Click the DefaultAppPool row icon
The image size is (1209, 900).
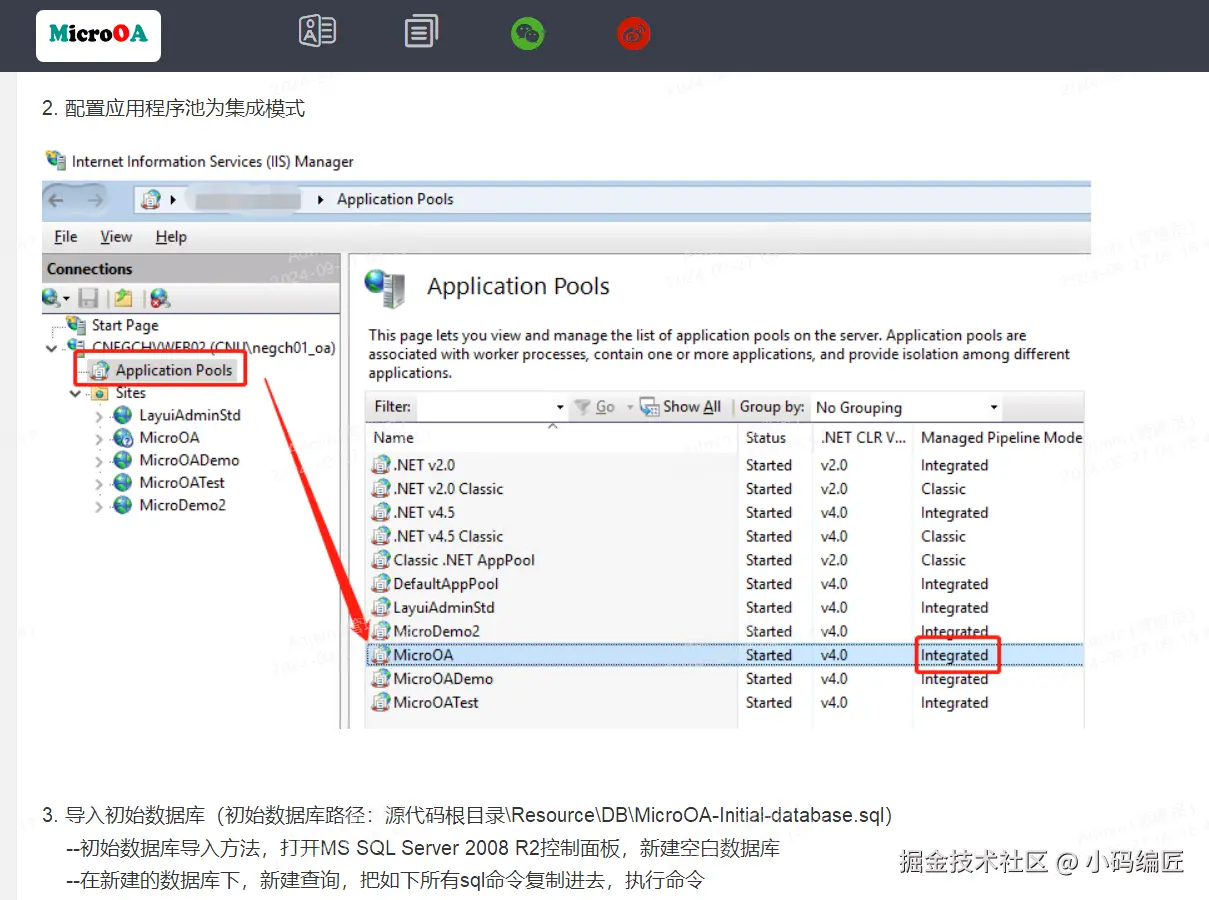381,584
